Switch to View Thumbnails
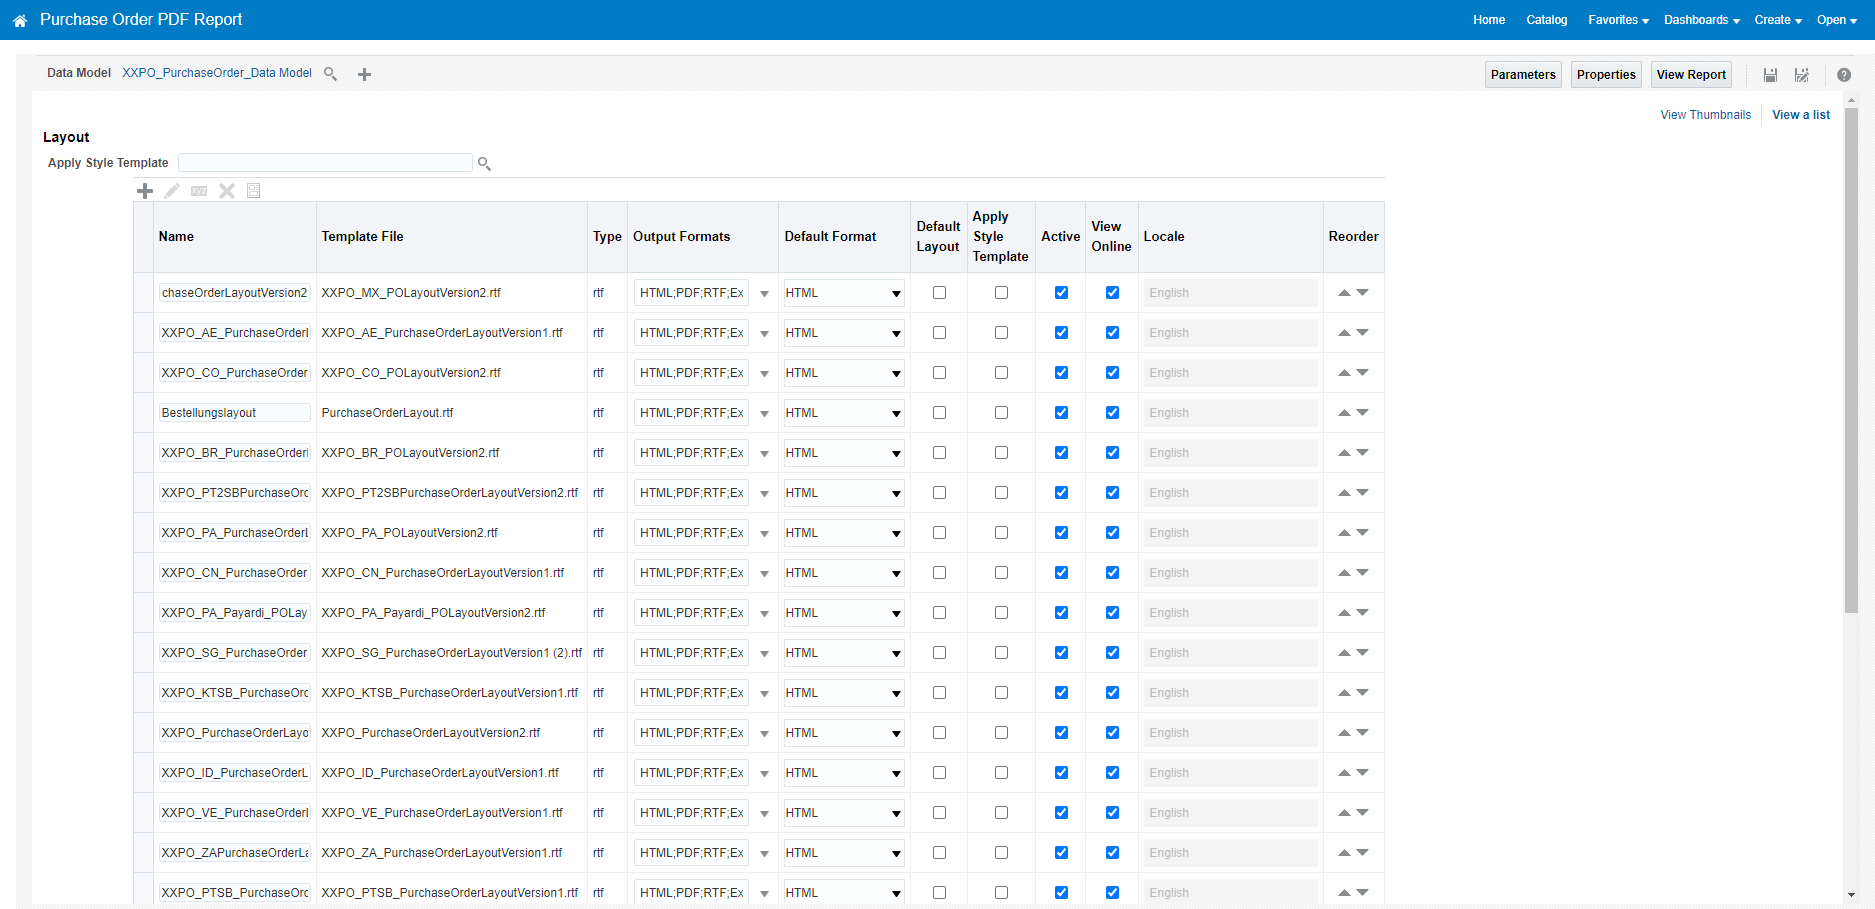This screenshot has width=1875, height=909. click(1705, 114)
